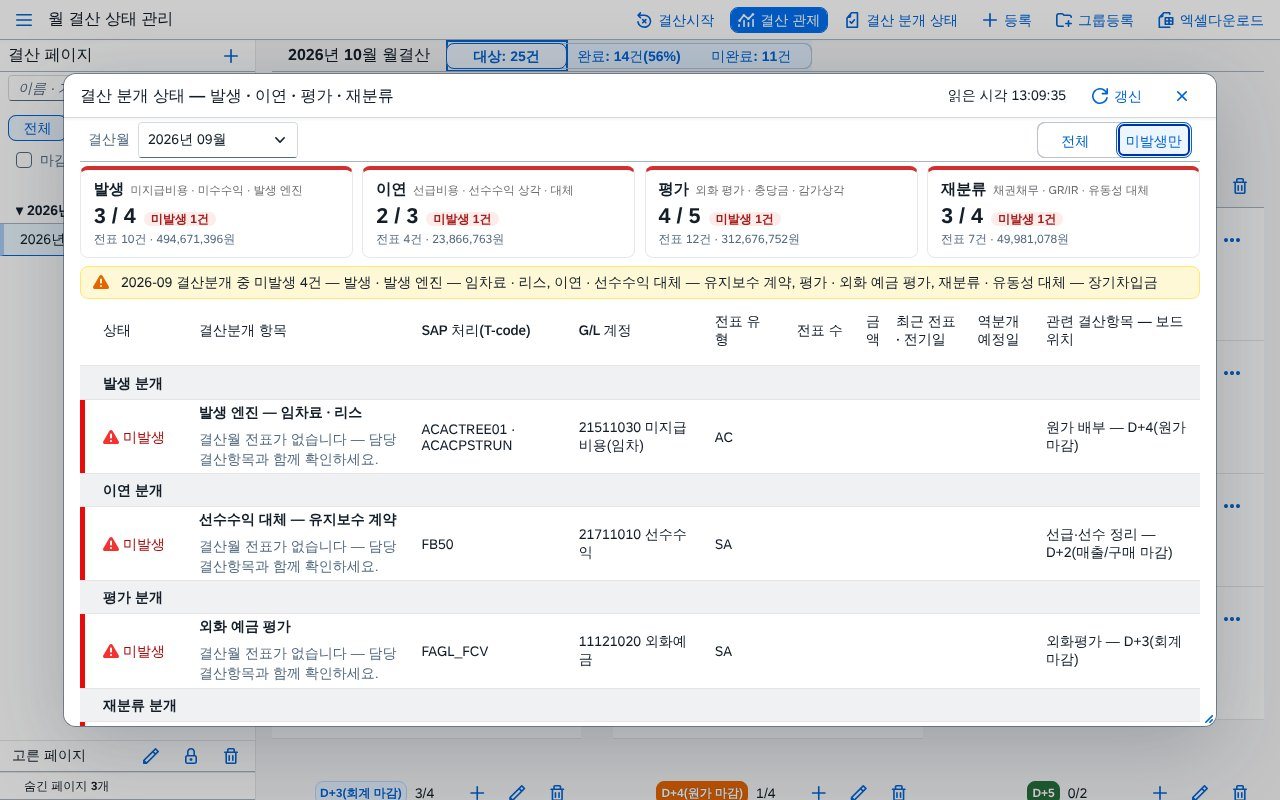This screenshot has height=800, width=1280.
Task: Toggle the 마감 checkbox in sidebar
Action: [x=24, y=160]
